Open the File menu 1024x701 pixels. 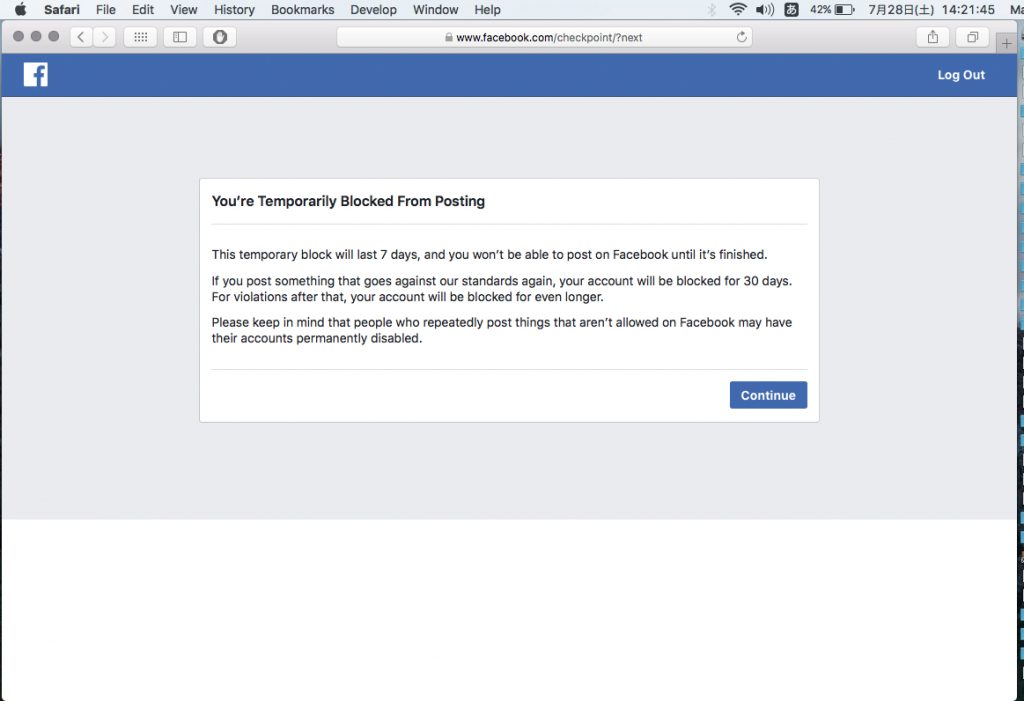tap(105, 10)
